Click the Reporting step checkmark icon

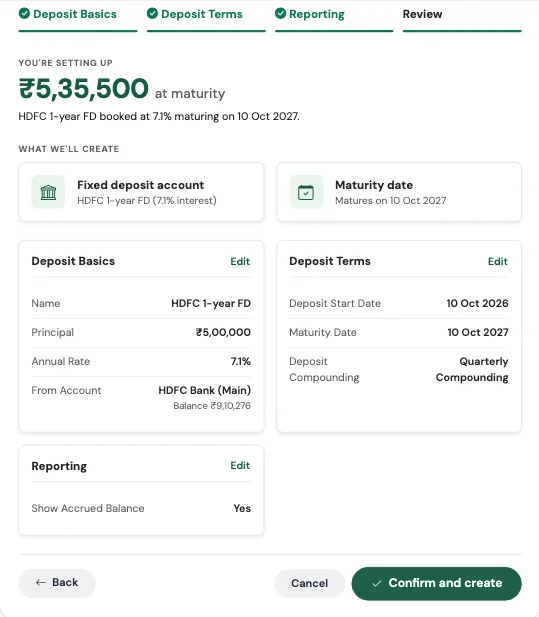click(x=281, y=13)
